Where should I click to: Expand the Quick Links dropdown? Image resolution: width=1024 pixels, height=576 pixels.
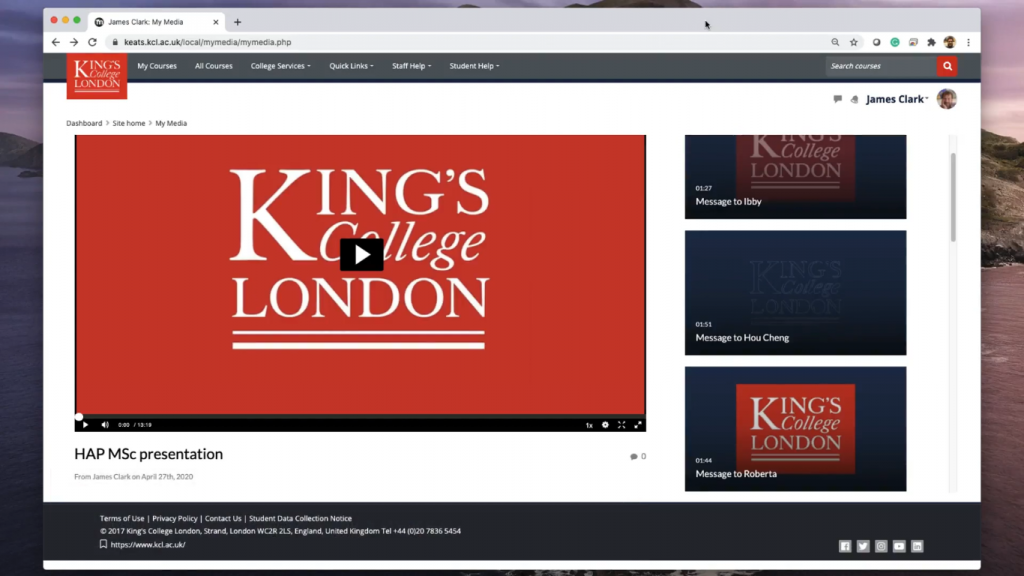point(351,66)
